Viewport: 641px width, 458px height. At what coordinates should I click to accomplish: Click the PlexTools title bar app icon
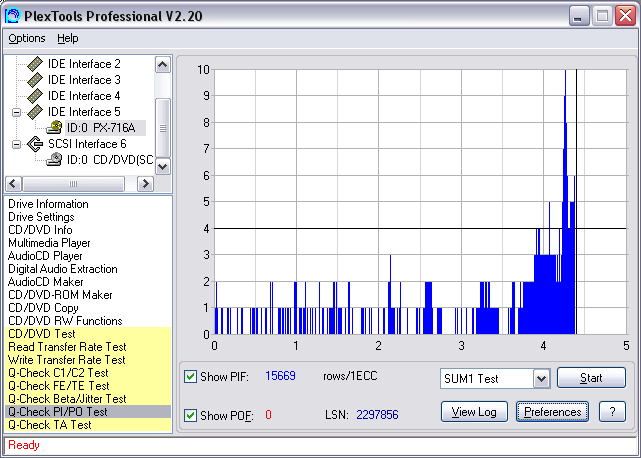pyautogui.click(x=13, y=16)
